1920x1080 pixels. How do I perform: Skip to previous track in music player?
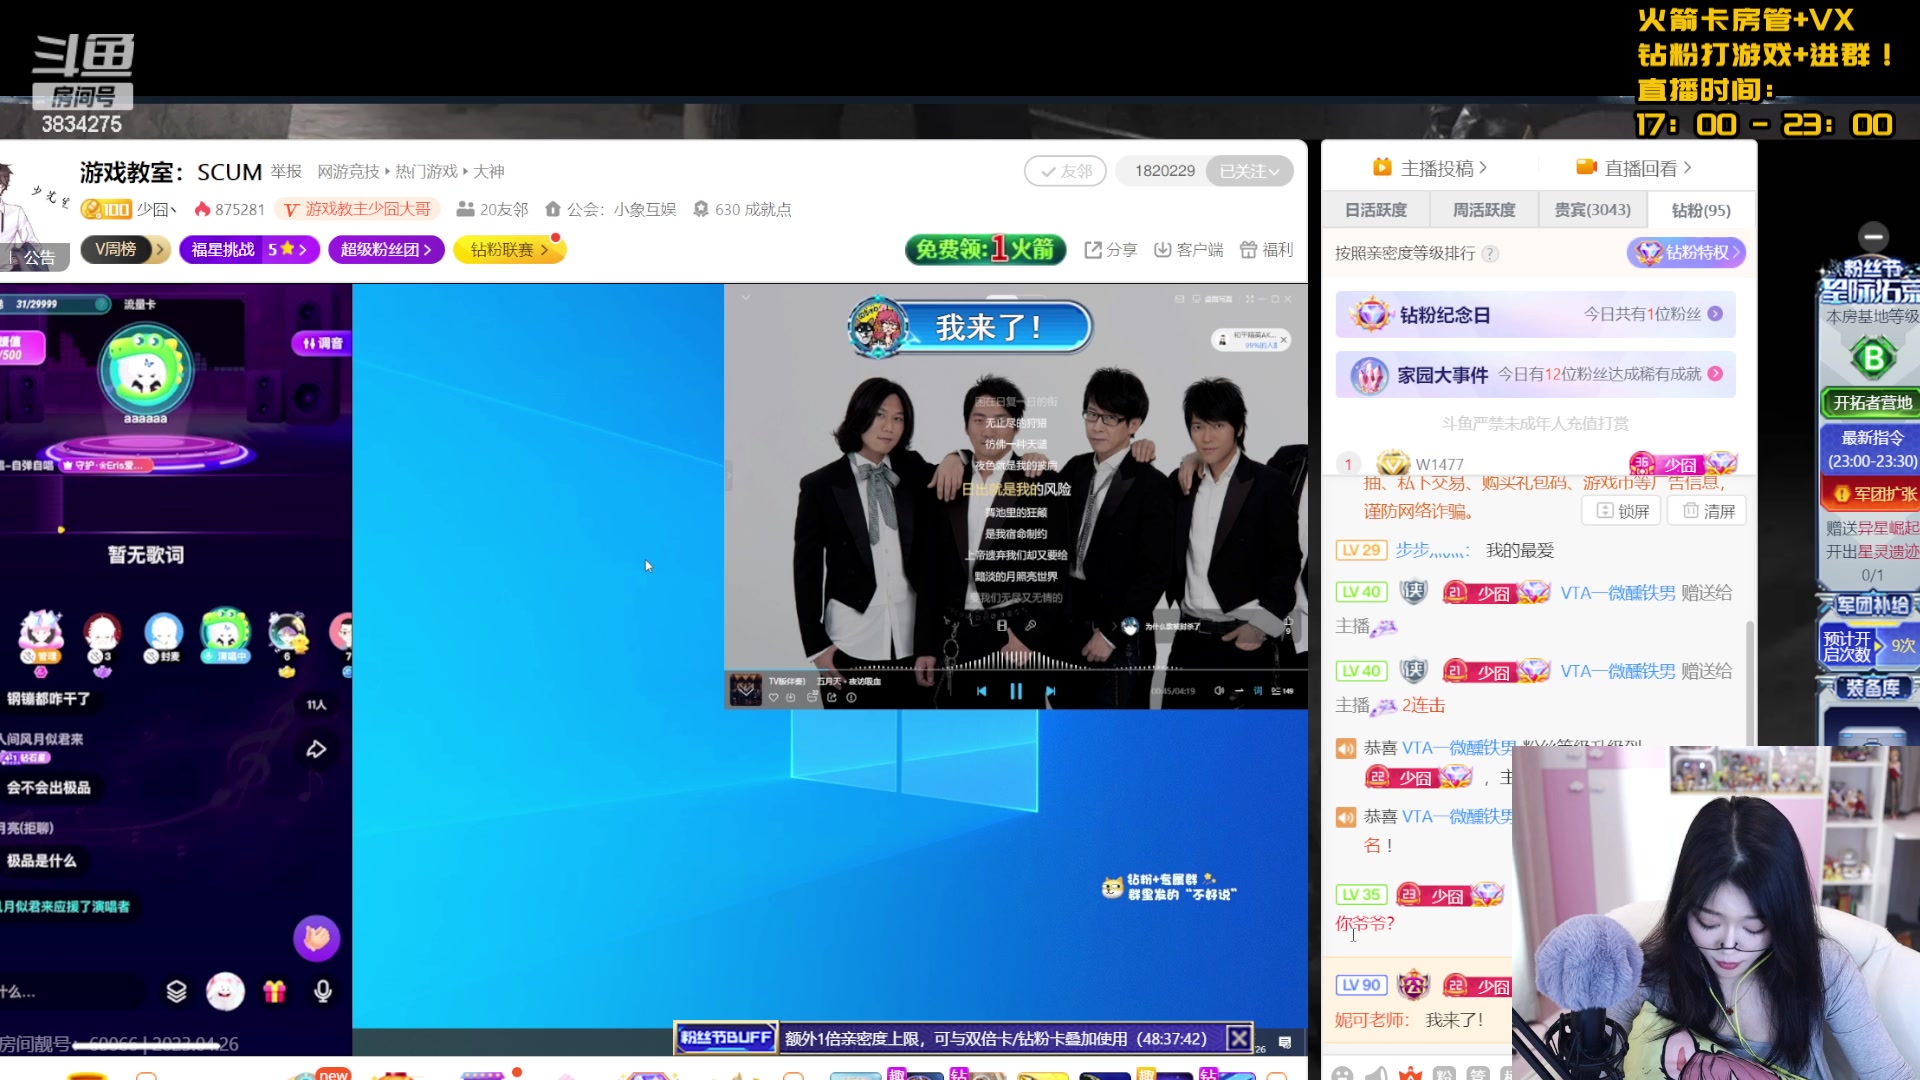coord(981,691)
